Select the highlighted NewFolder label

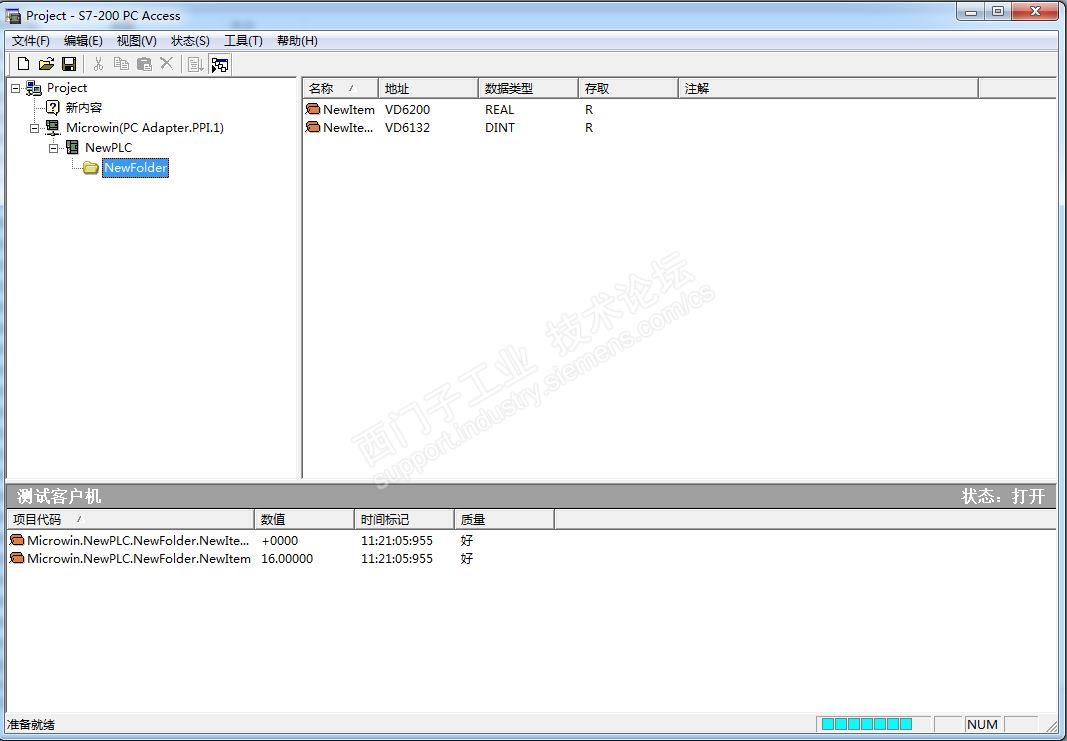point(135,167)
